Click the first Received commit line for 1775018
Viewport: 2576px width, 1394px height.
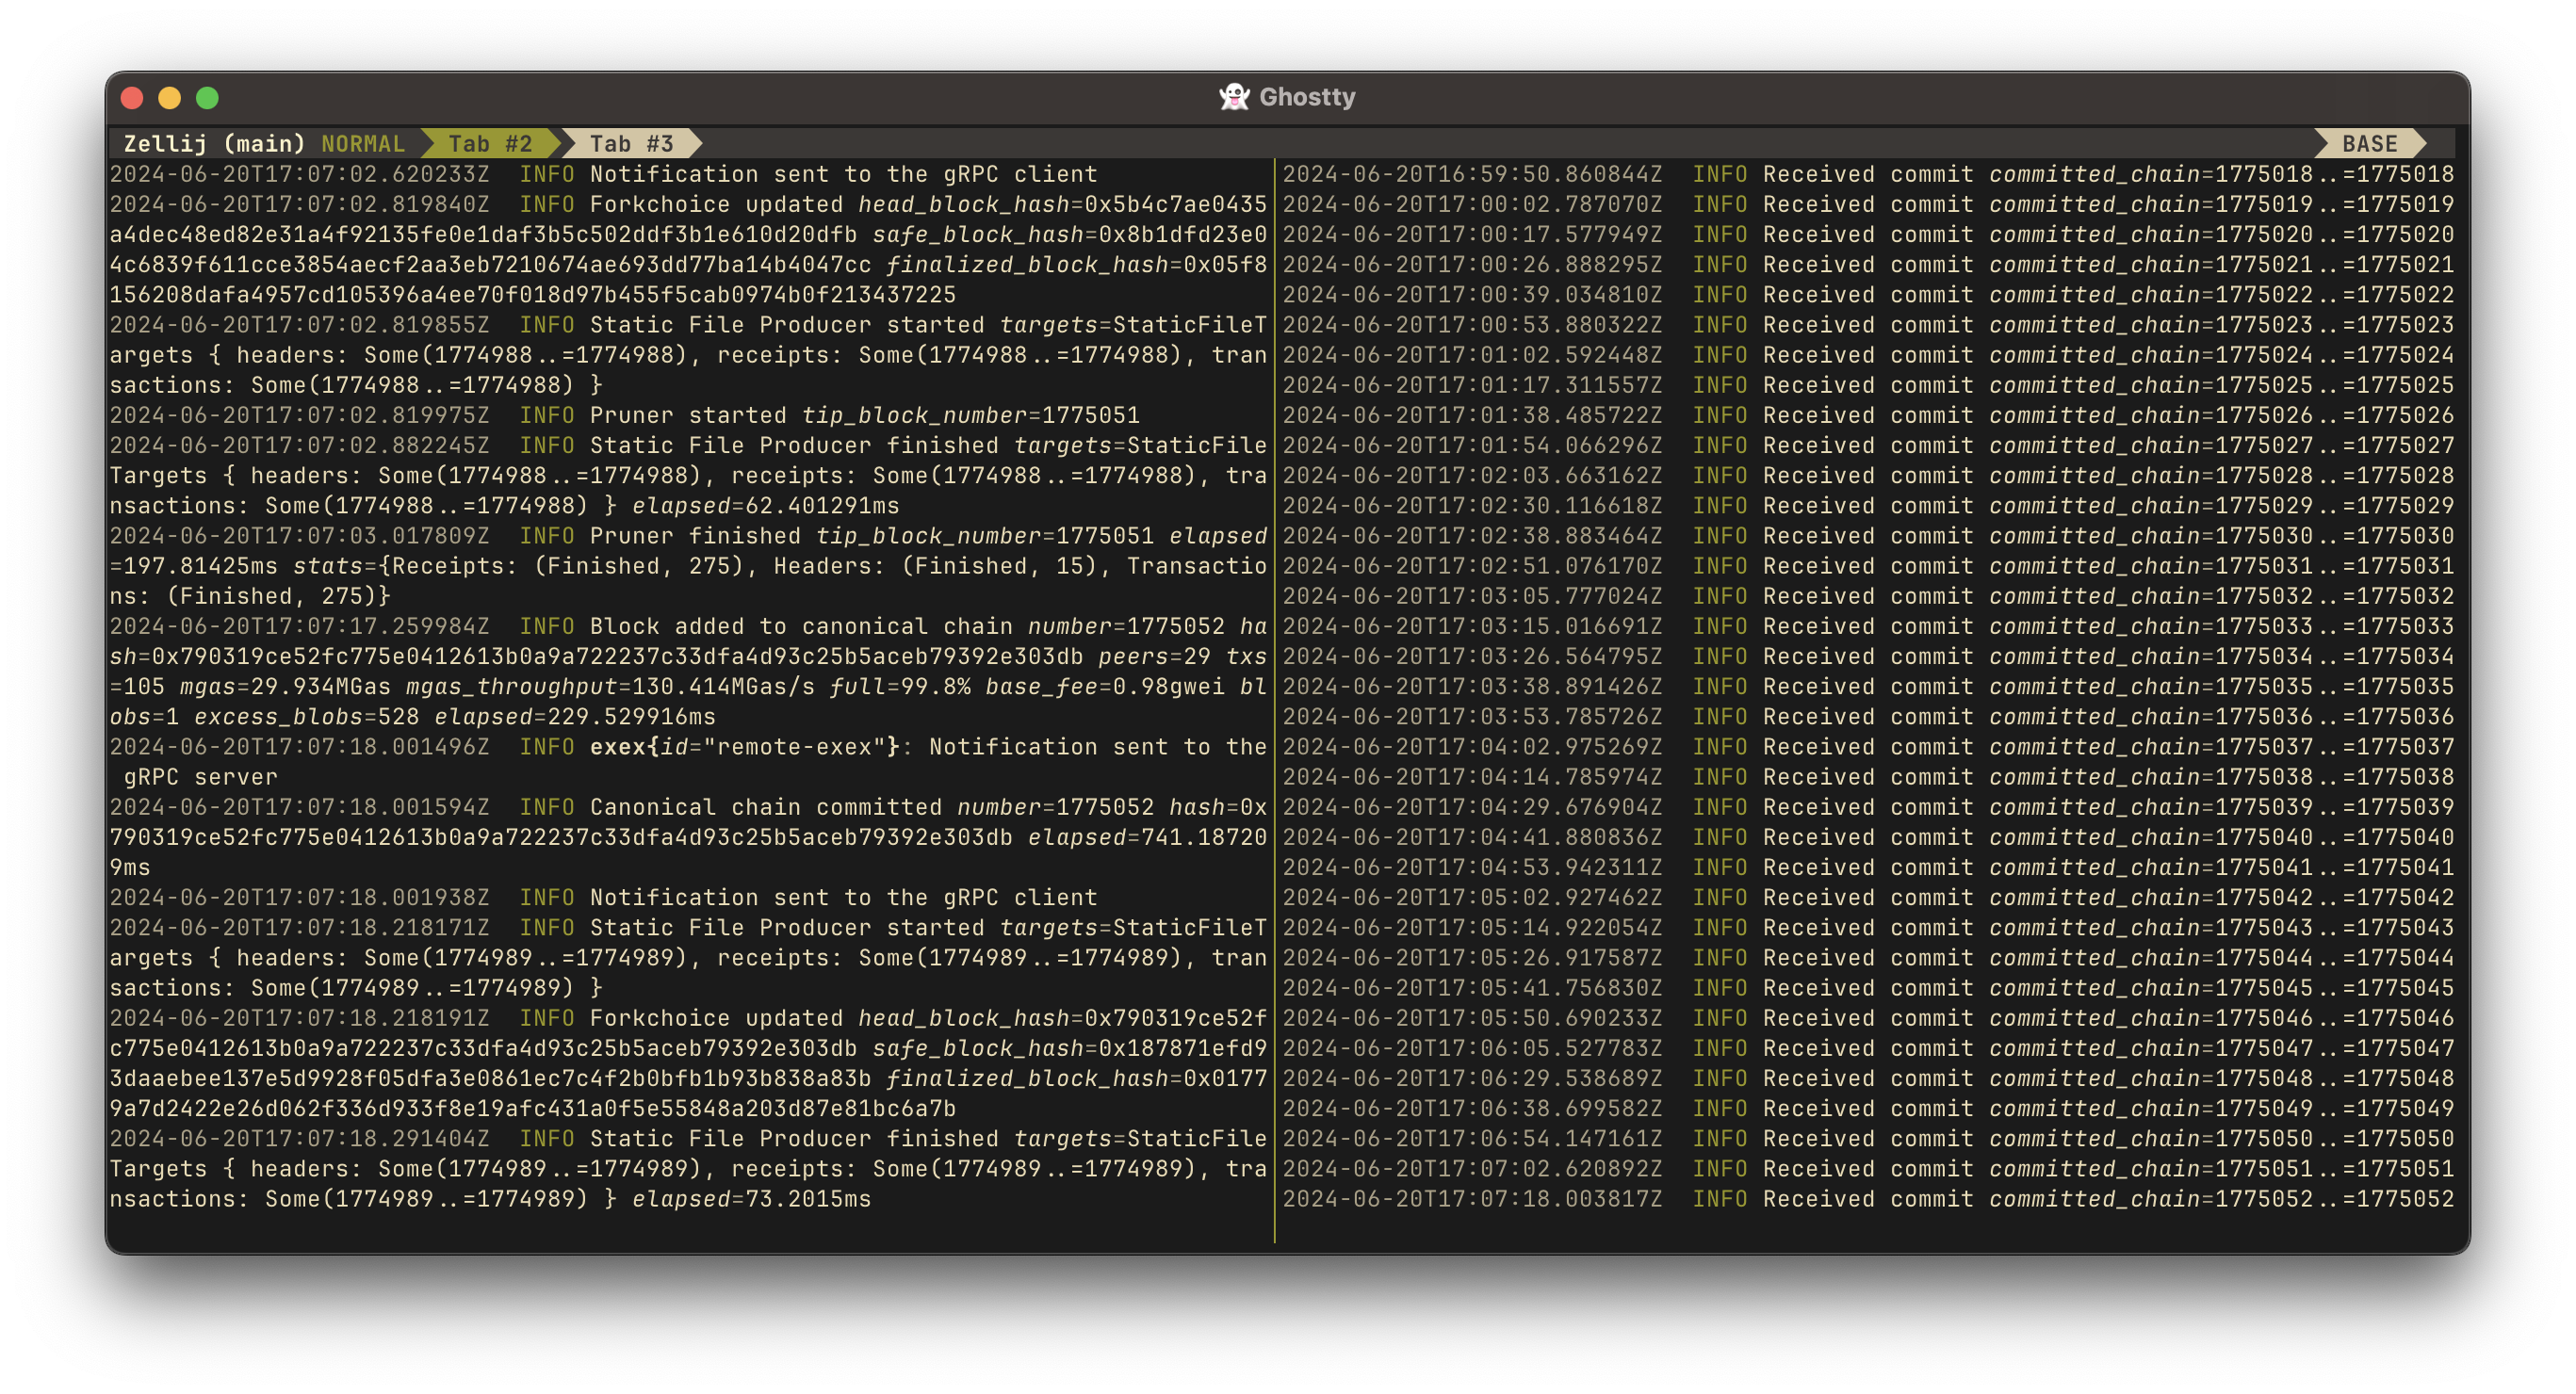coord(1868,174)
